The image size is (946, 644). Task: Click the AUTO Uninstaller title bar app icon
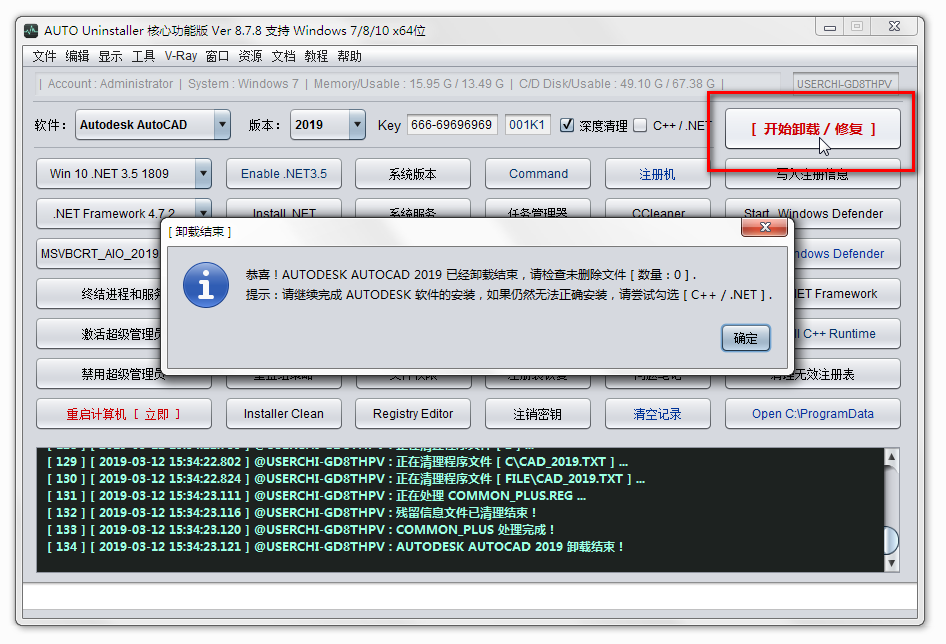(x=31, y=30)
